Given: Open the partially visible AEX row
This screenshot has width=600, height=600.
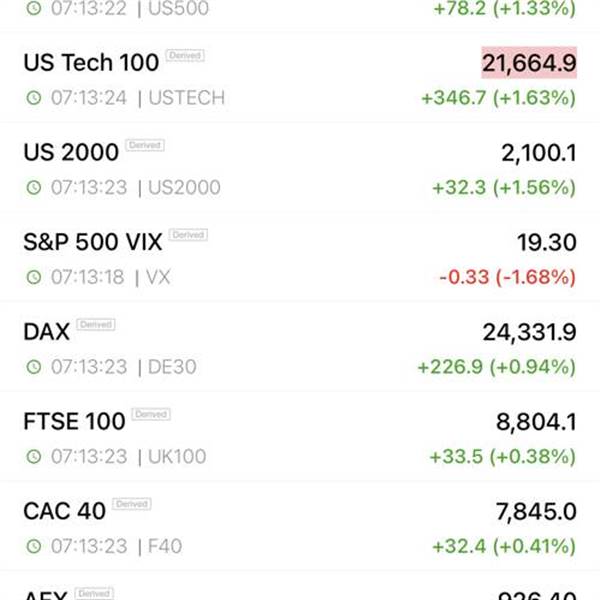Looking at the screenshot, I should click(300, 586).
